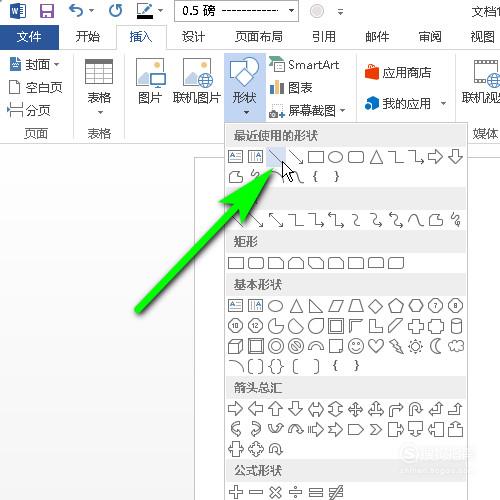Open the 应用商店 app store
The width and height of the screenshot is (500, 500).
coord(398,72)
